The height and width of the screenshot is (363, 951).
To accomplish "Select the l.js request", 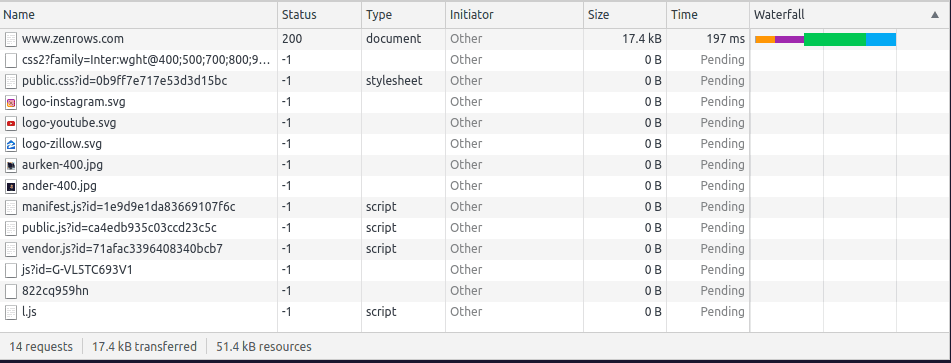I will tap(30, 311).
